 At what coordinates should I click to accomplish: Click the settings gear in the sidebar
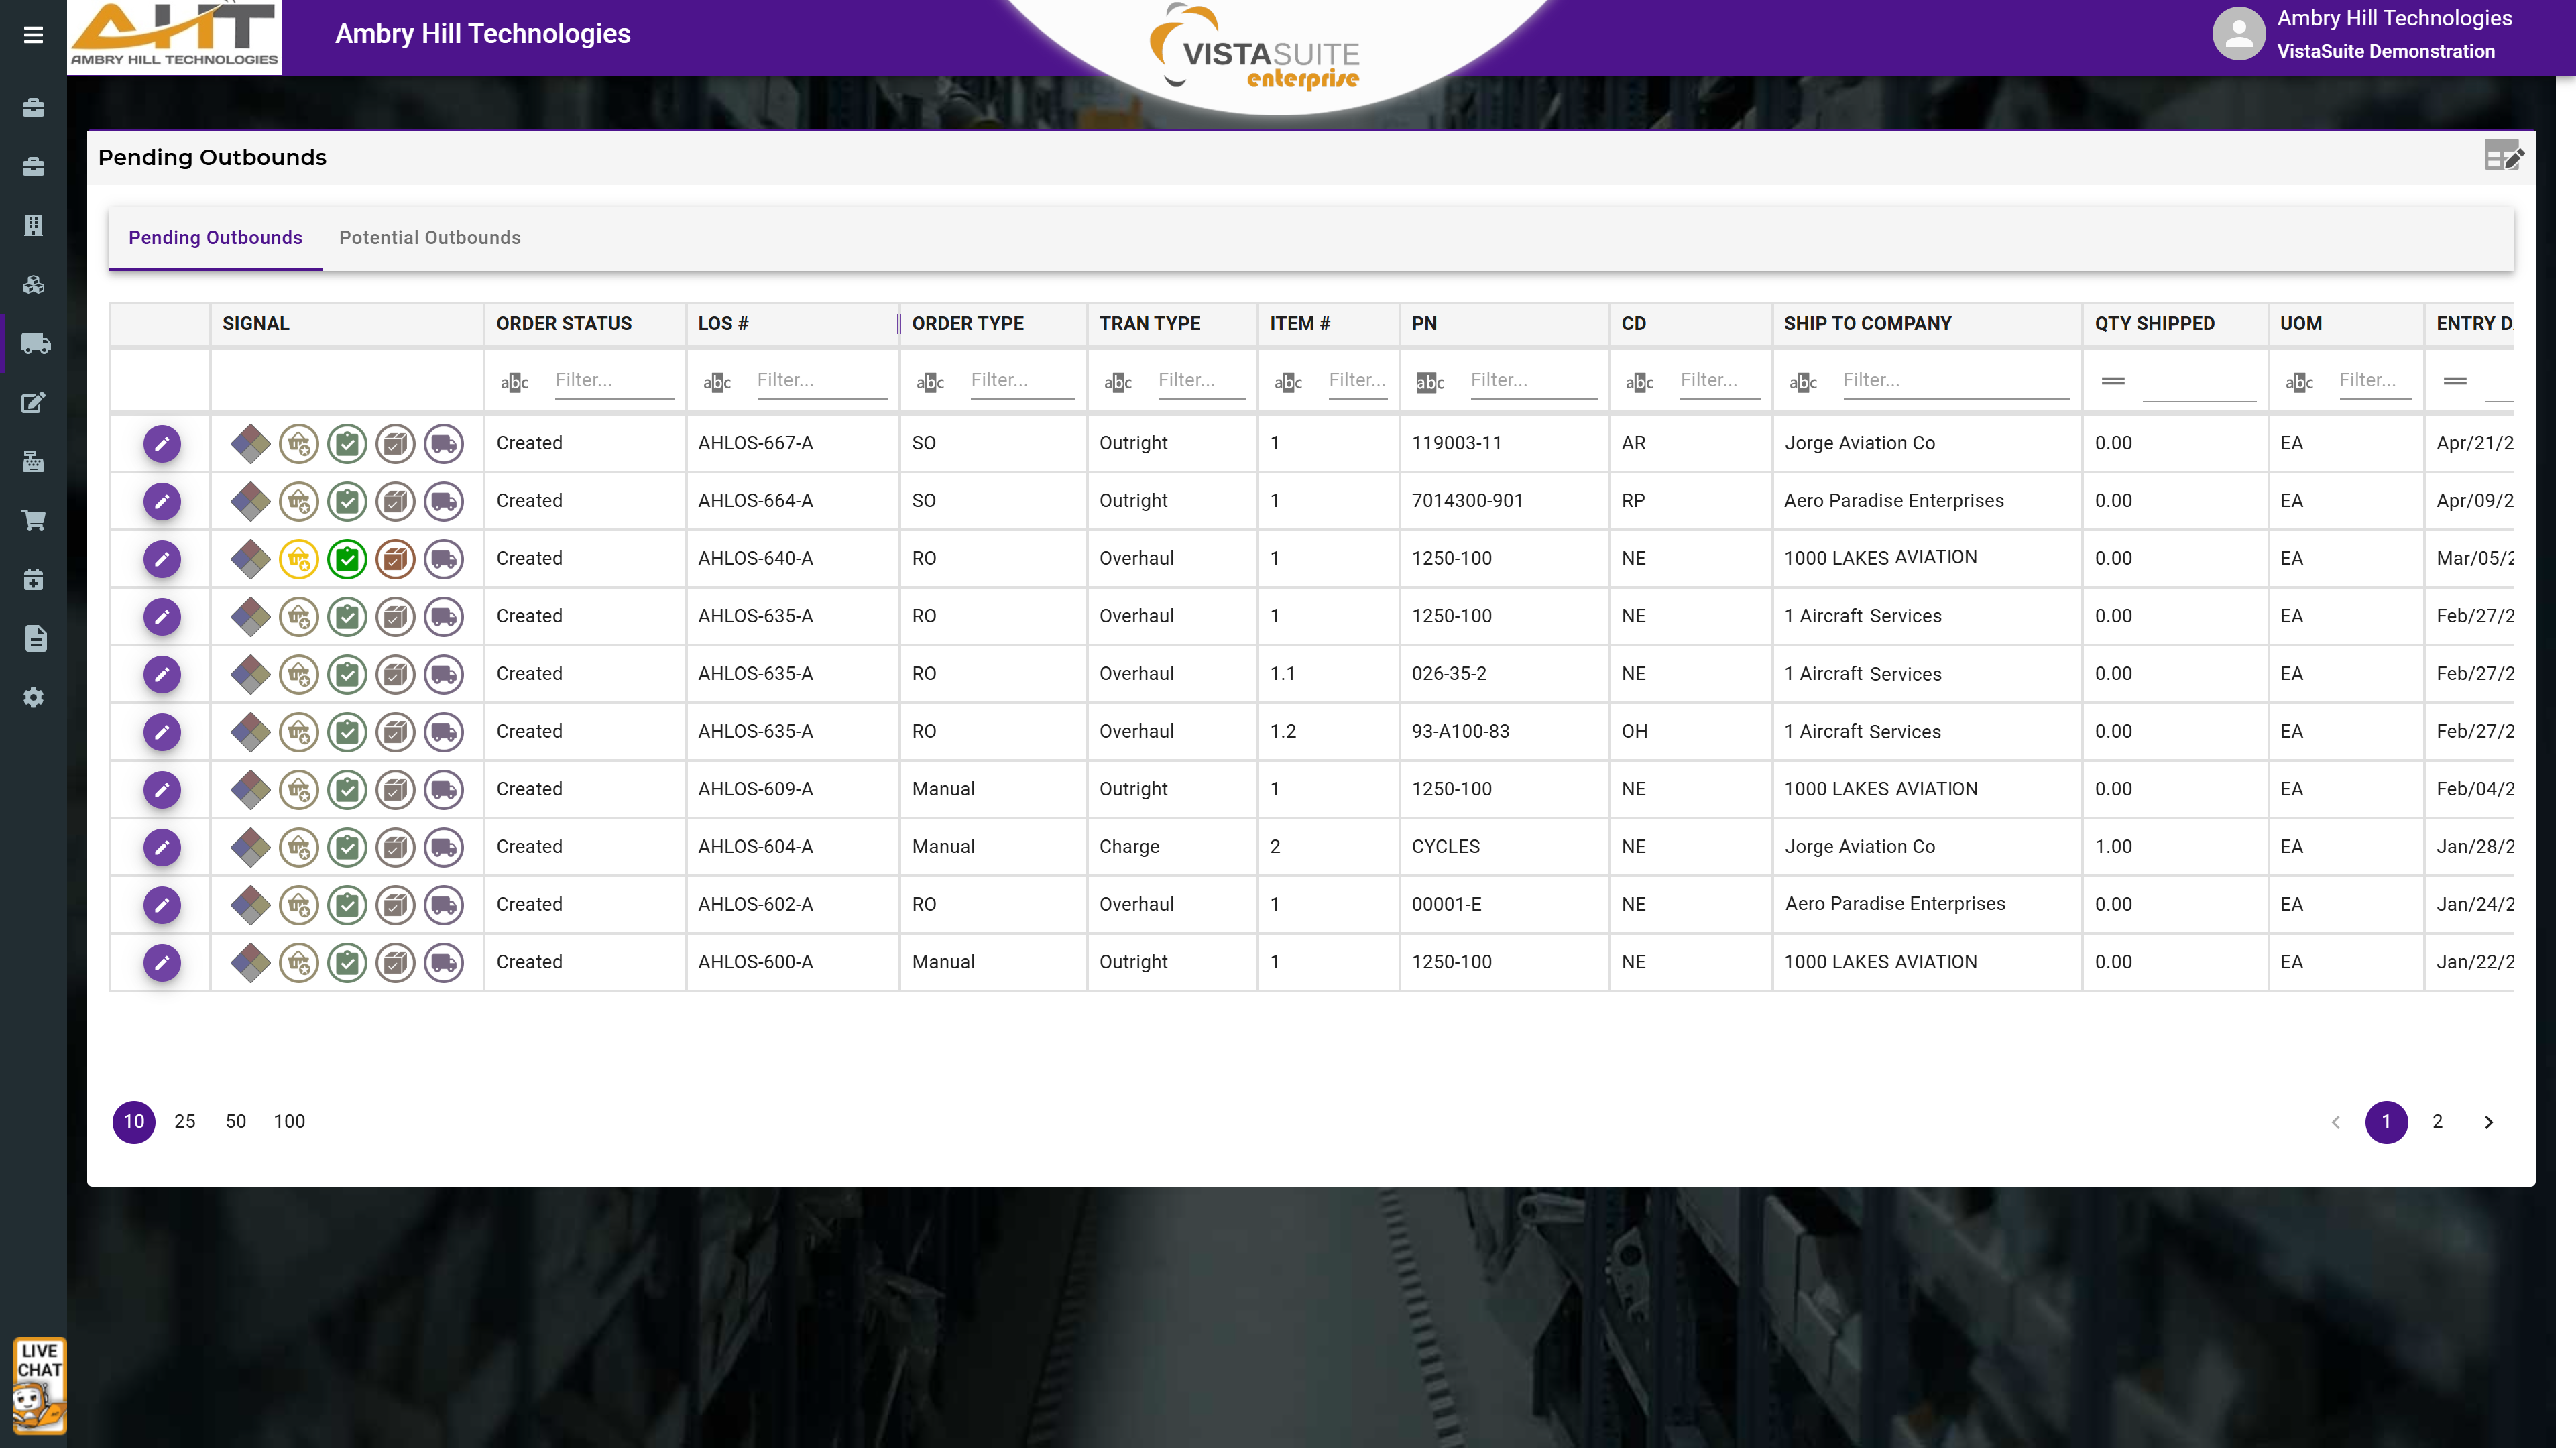tap(34, 697)
